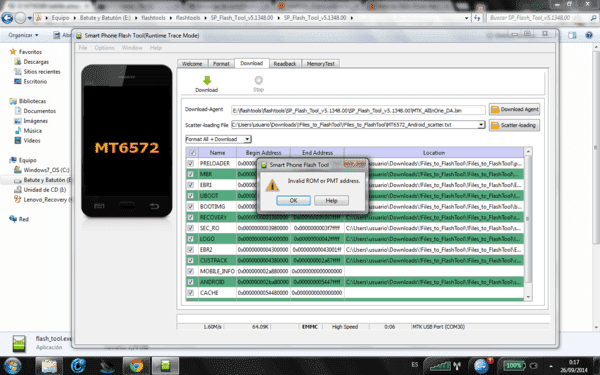Click the Windows Start orb
The height and width of the screenshot is (375, 600).
coord(12,366)
